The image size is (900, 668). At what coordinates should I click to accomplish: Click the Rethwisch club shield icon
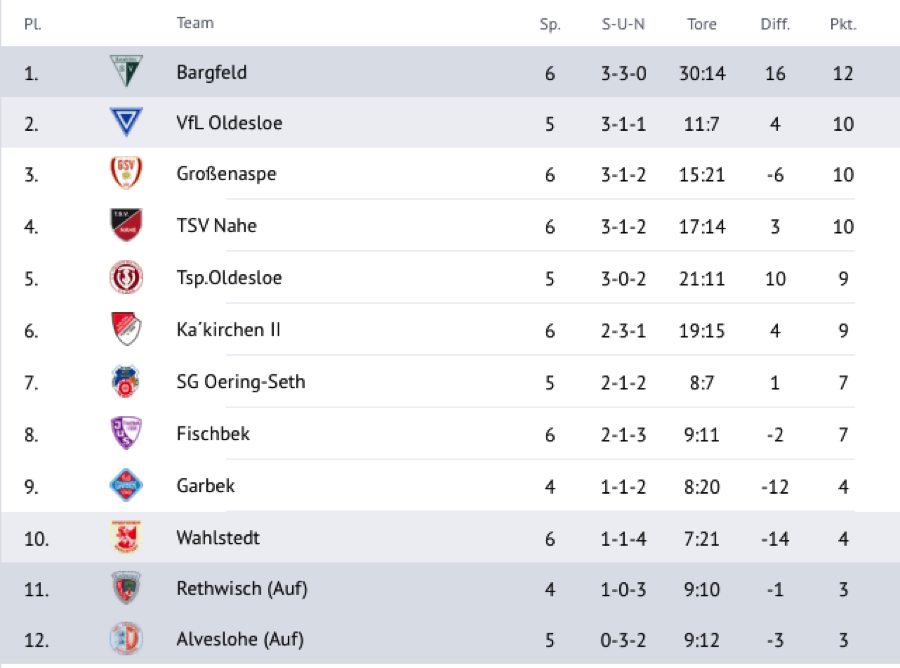point(126,589)
